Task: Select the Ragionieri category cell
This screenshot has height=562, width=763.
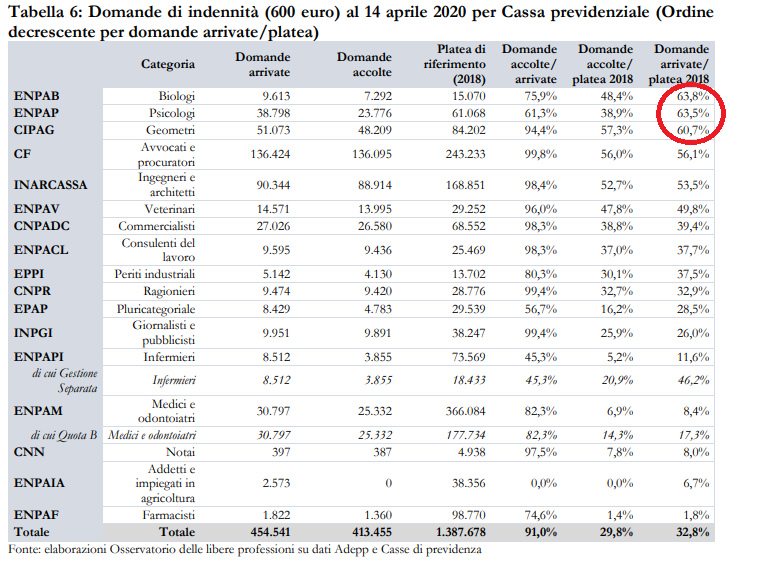Action: point(170,291)
